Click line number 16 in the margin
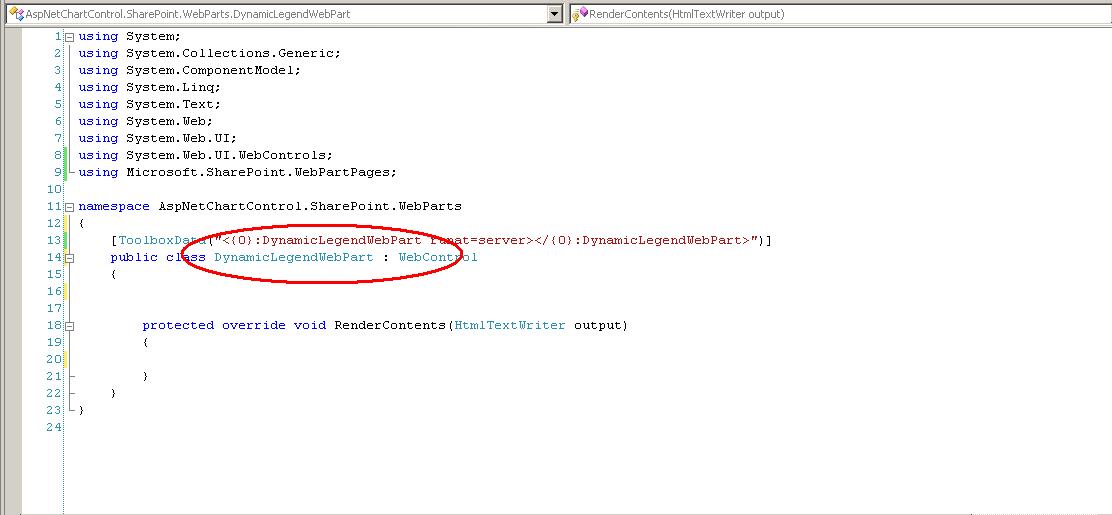 click(x=54, y=292)
